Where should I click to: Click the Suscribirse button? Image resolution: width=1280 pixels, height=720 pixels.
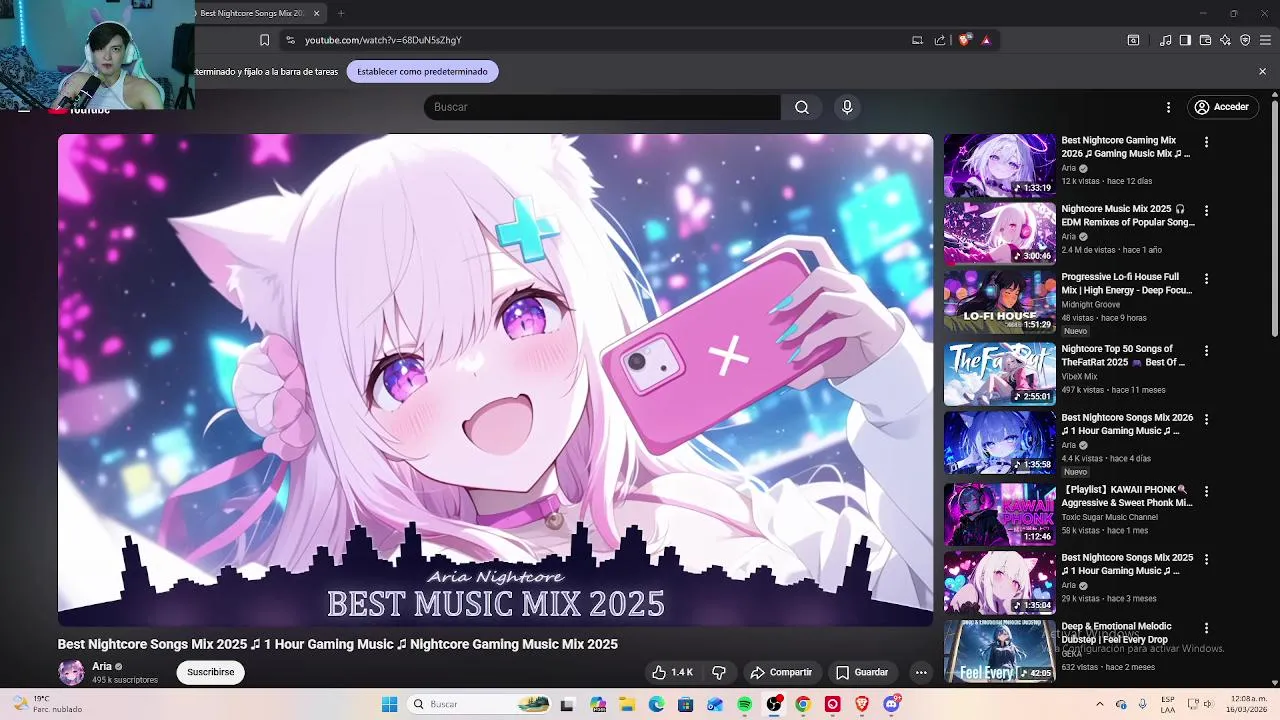pyautogui.click(x=210, y=672)
